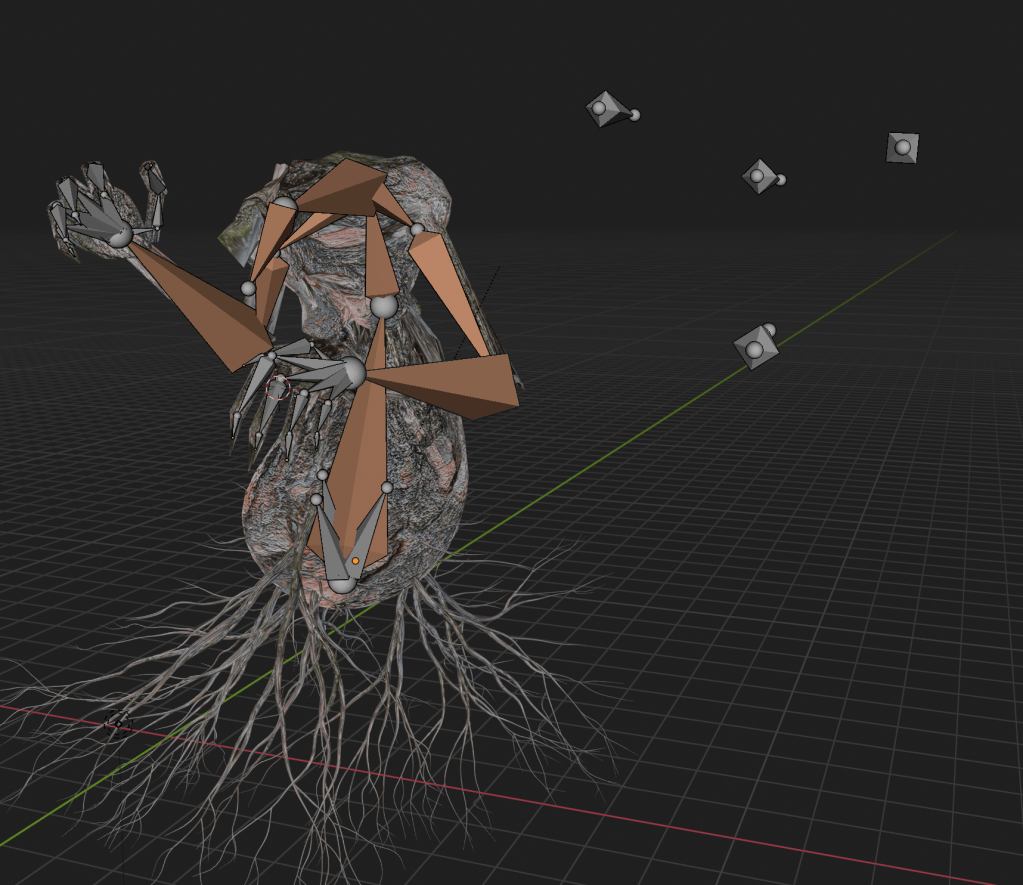
Task: Select the large ball joint at the lower hand
Action: tap(353, 373)
